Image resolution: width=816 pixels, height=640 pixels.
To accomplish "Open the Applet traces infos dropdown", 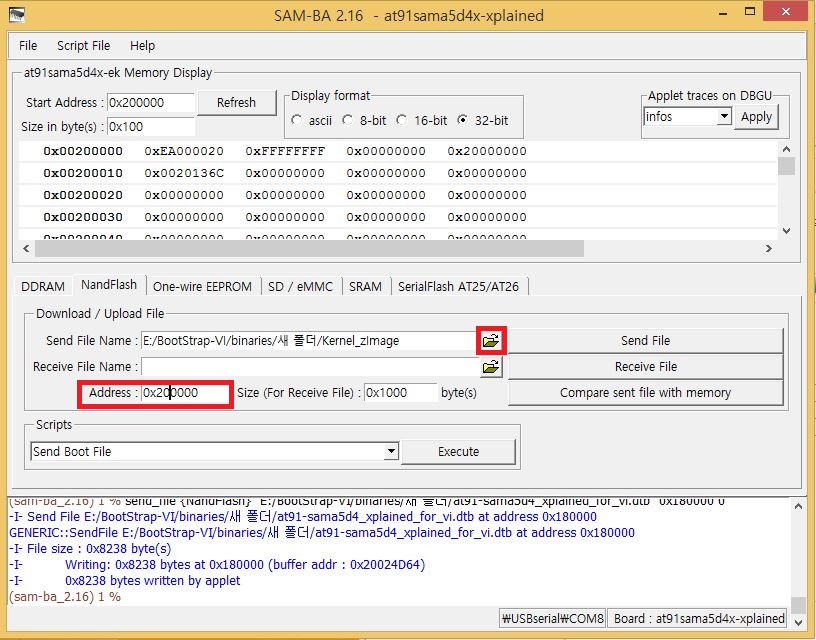I will click(724, 117).
